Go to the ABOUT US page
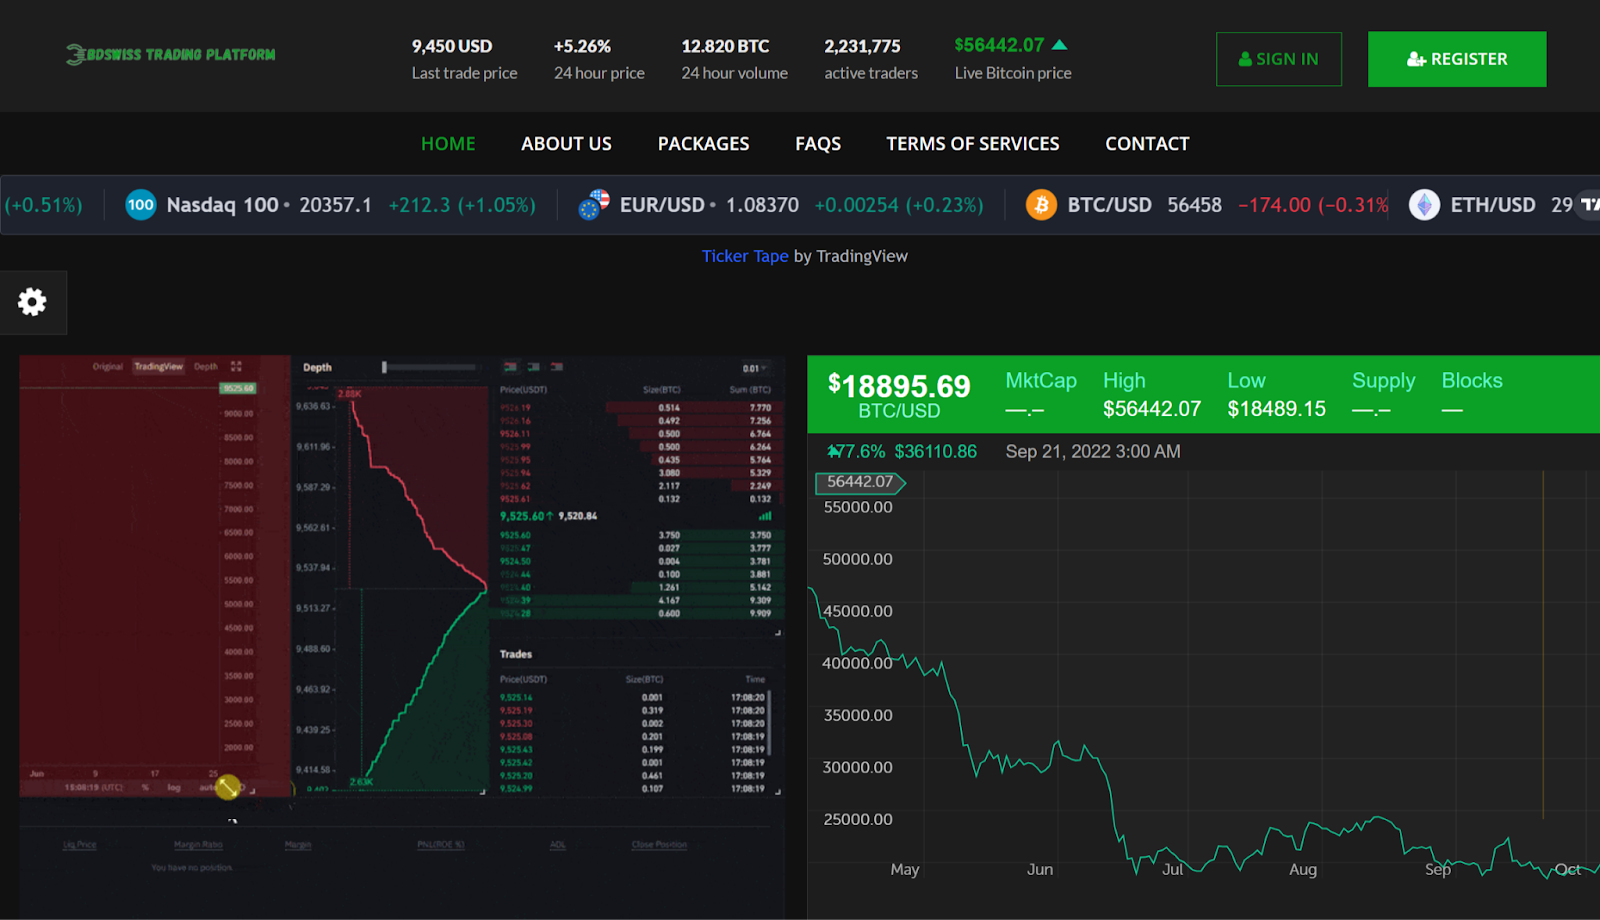Image resolution: width=1600 pixels, height=920 pixels. click(x=566, y=144)
